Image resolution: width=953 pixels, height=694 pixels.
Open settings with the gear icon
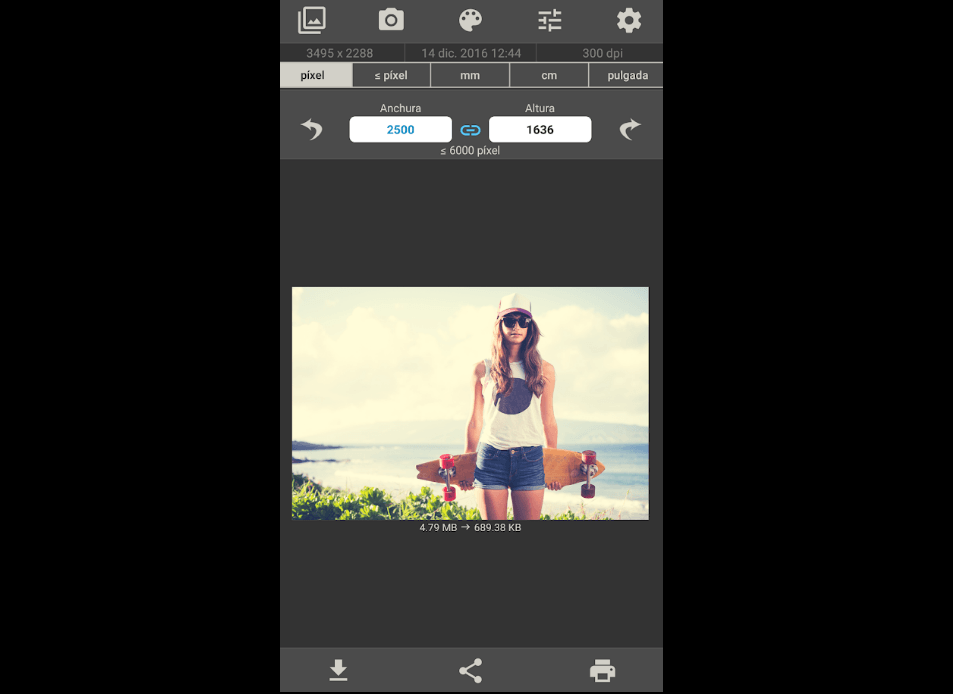click(x=628, y=21)
